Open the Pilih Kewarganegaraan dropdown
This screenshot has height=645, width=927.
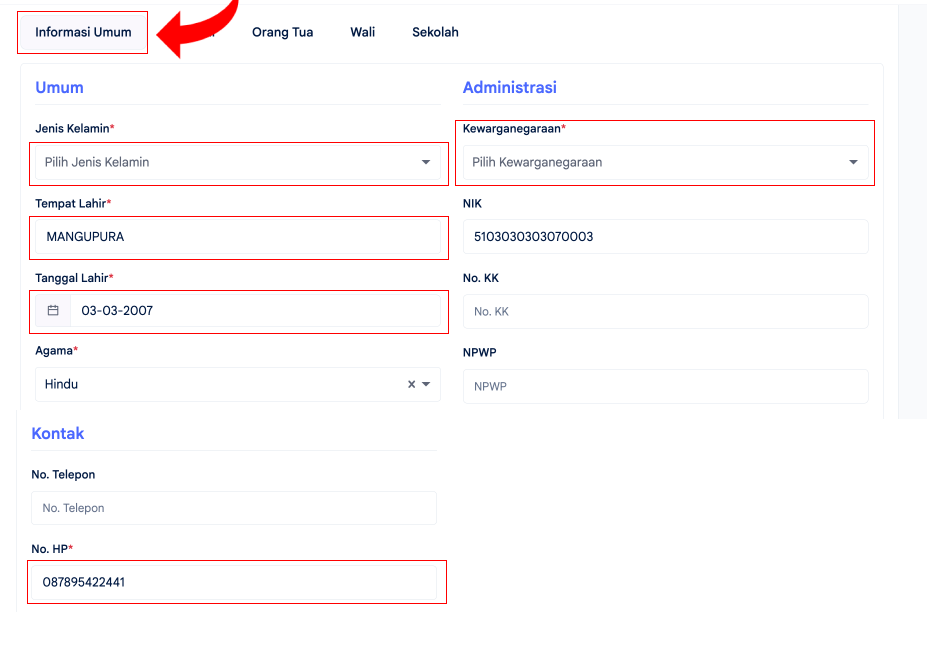666,162
